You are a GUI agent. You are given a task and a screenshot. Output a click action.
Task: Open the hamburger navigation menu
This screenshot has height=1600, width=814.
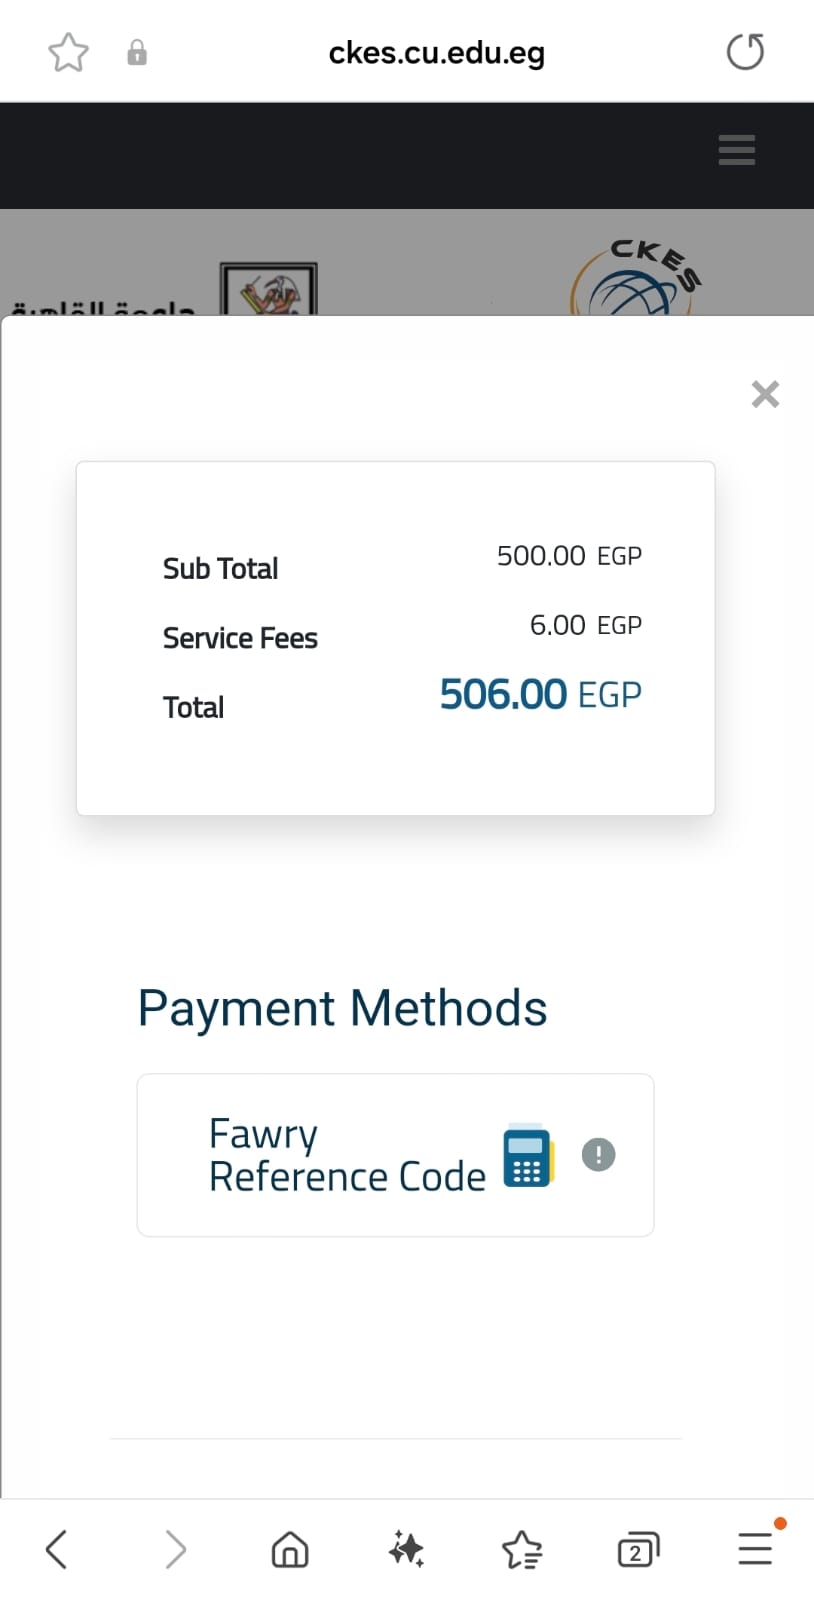[x=737, y=150]
